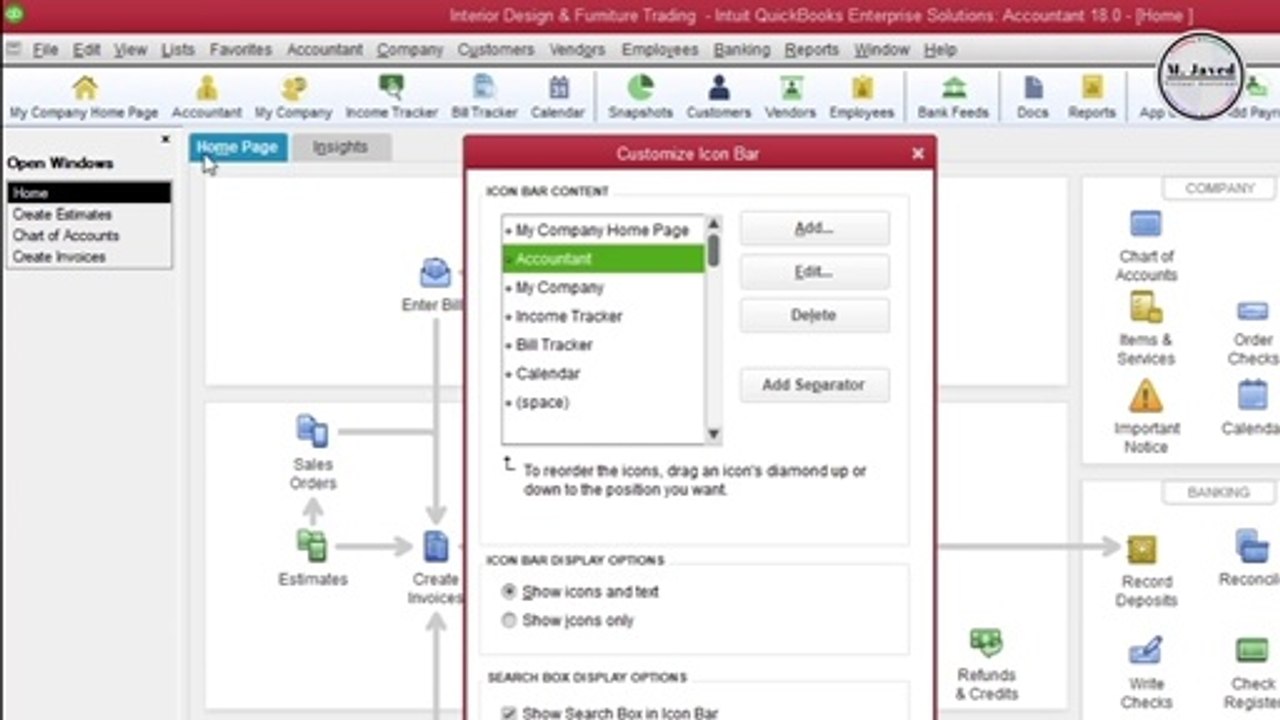
Task: Select Income Tracker in content list
Action: pyautogui.click(x=603, y=316)
